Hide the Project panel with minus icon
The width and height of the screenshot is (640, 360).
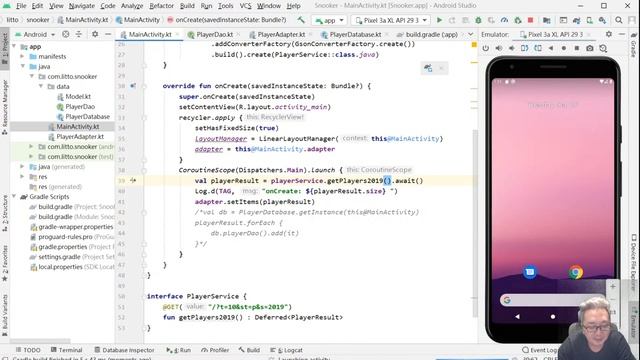[108, 34]
